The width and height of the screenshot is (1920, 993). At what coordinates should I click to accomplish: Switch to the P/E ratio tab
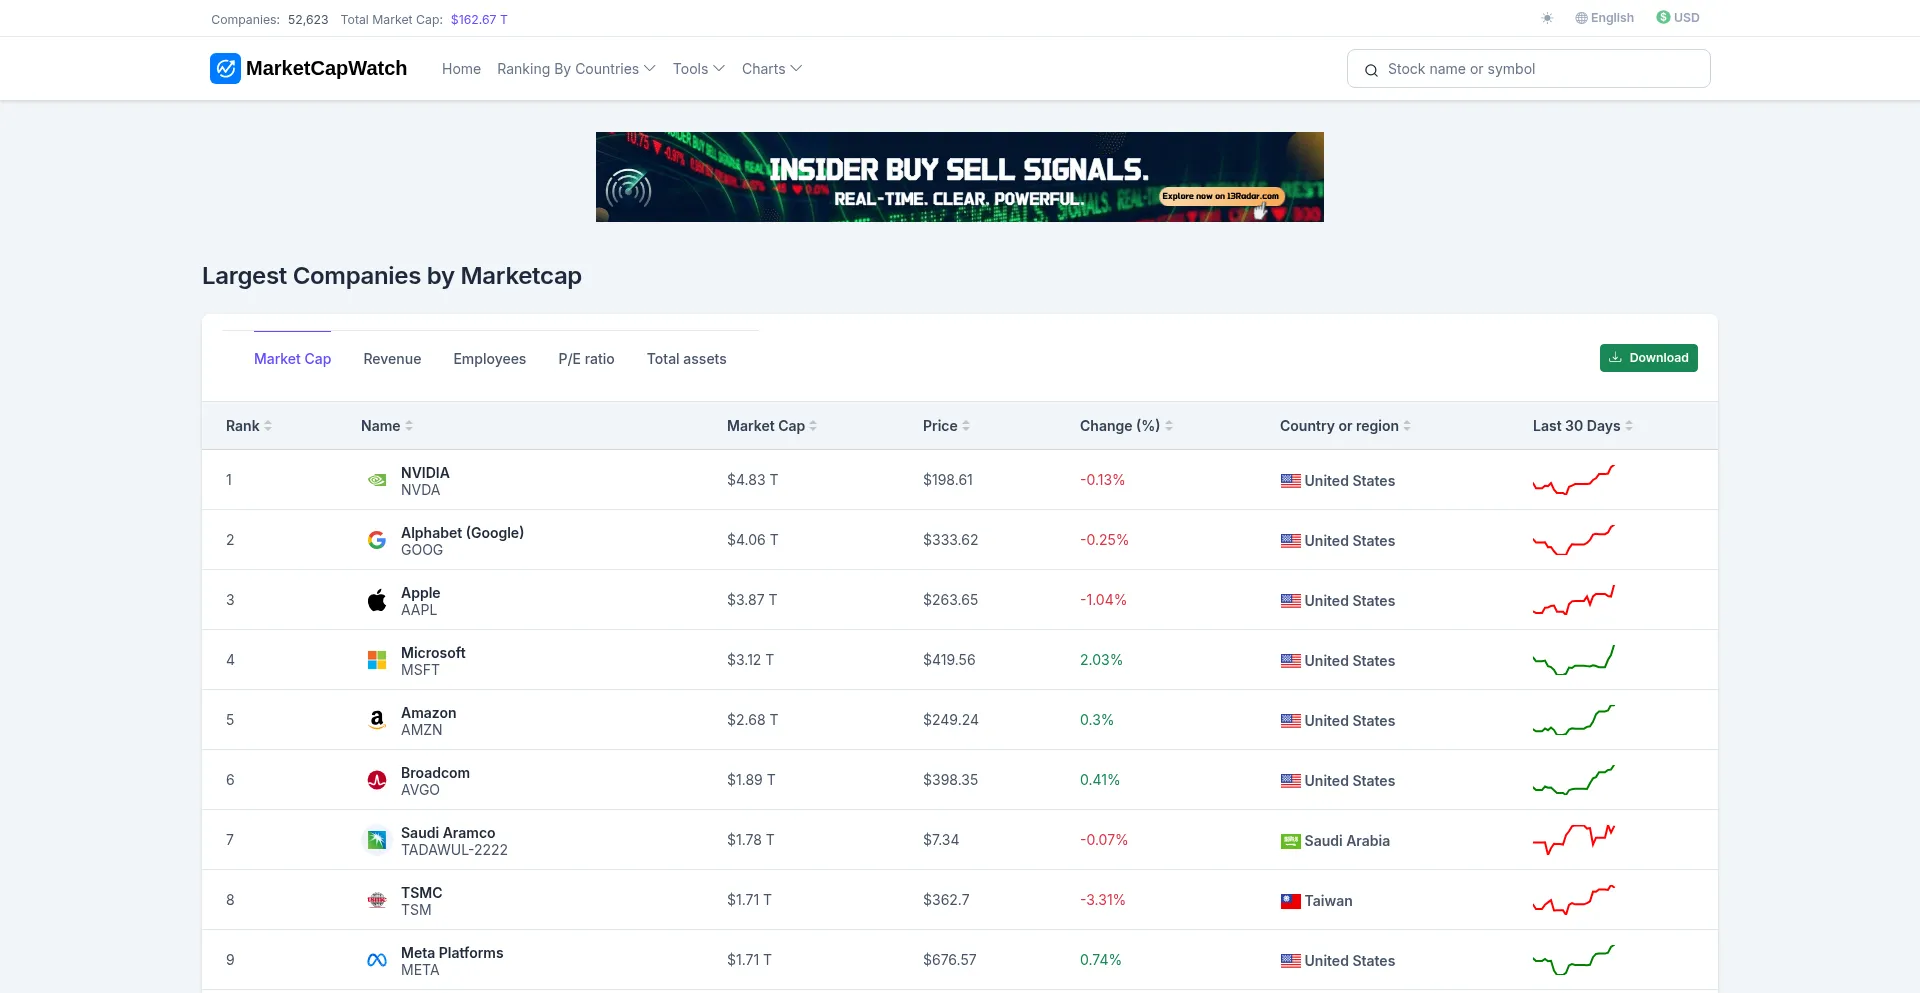coord(586,359)
